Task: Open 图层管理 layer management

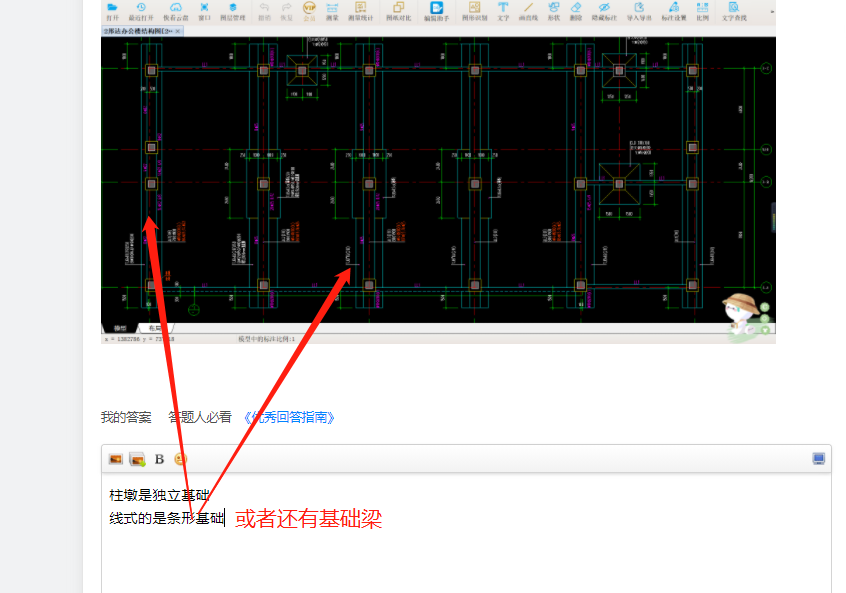Action: 233,11
